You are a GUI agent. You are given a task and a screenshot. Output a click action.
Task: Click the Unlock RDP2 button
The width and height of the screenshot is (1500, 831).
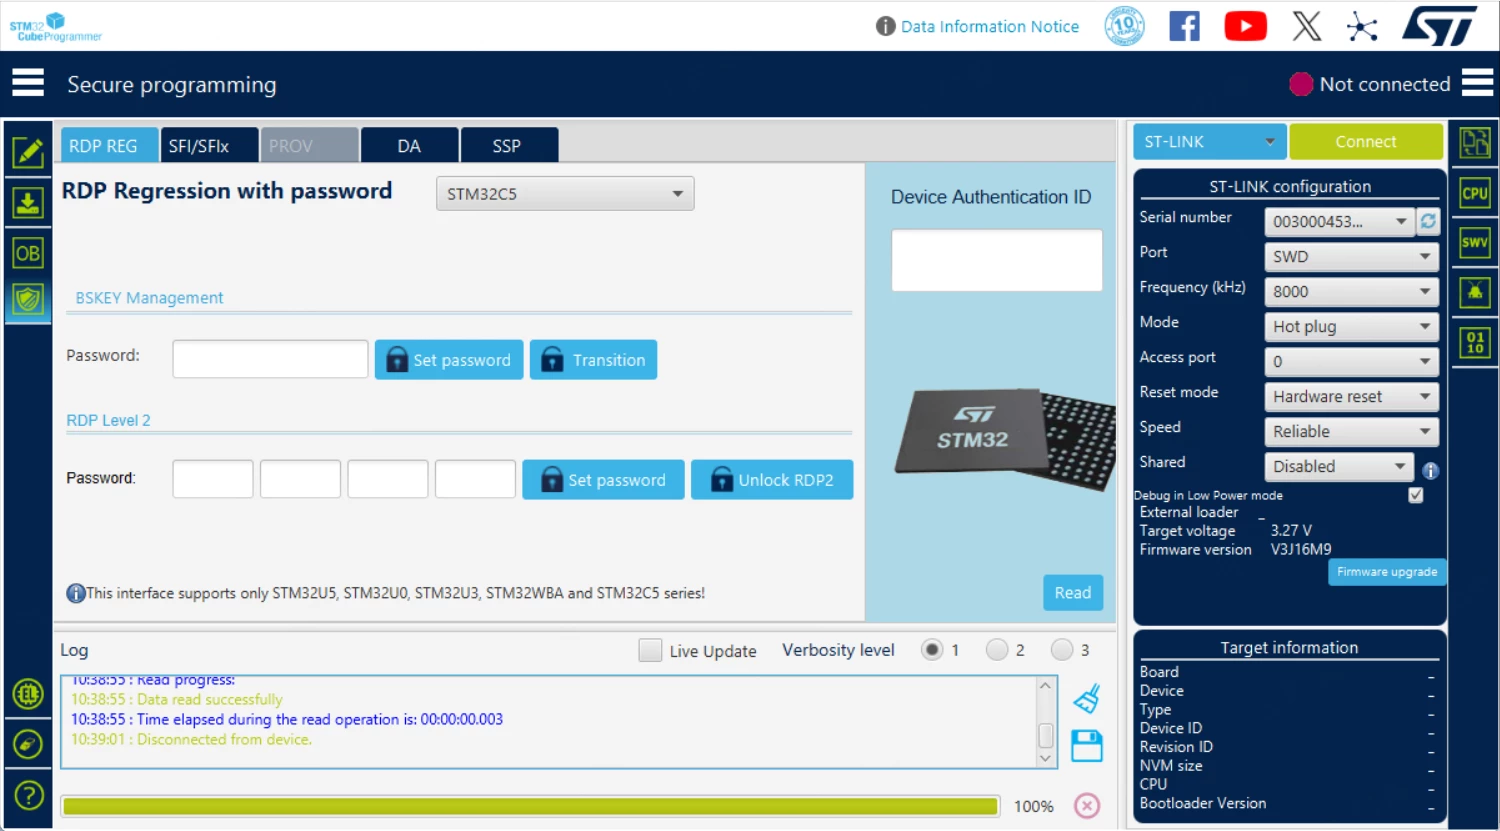(x=772, y=480)
